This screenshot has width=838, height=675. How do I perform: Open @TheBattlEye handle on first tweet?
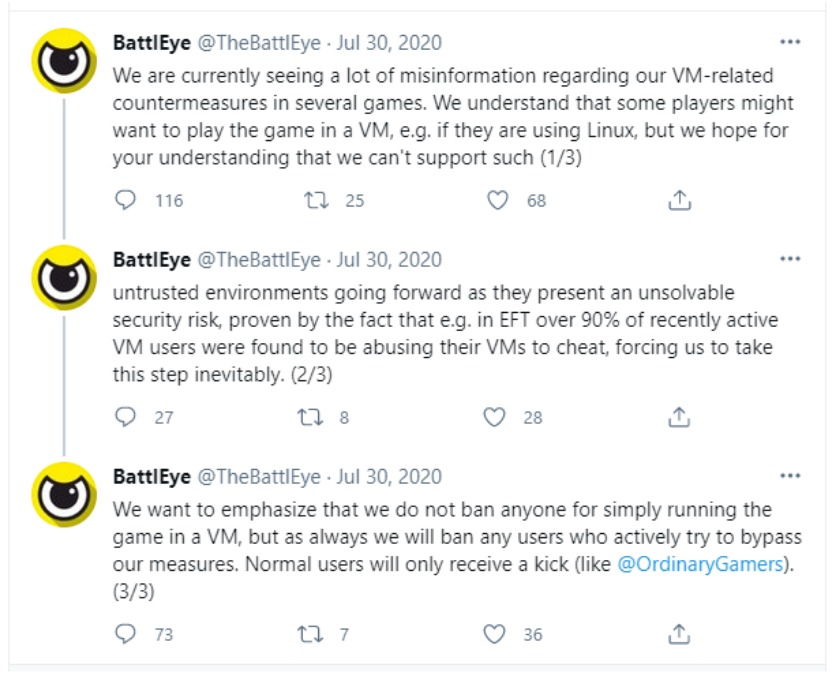pos(258,43)
